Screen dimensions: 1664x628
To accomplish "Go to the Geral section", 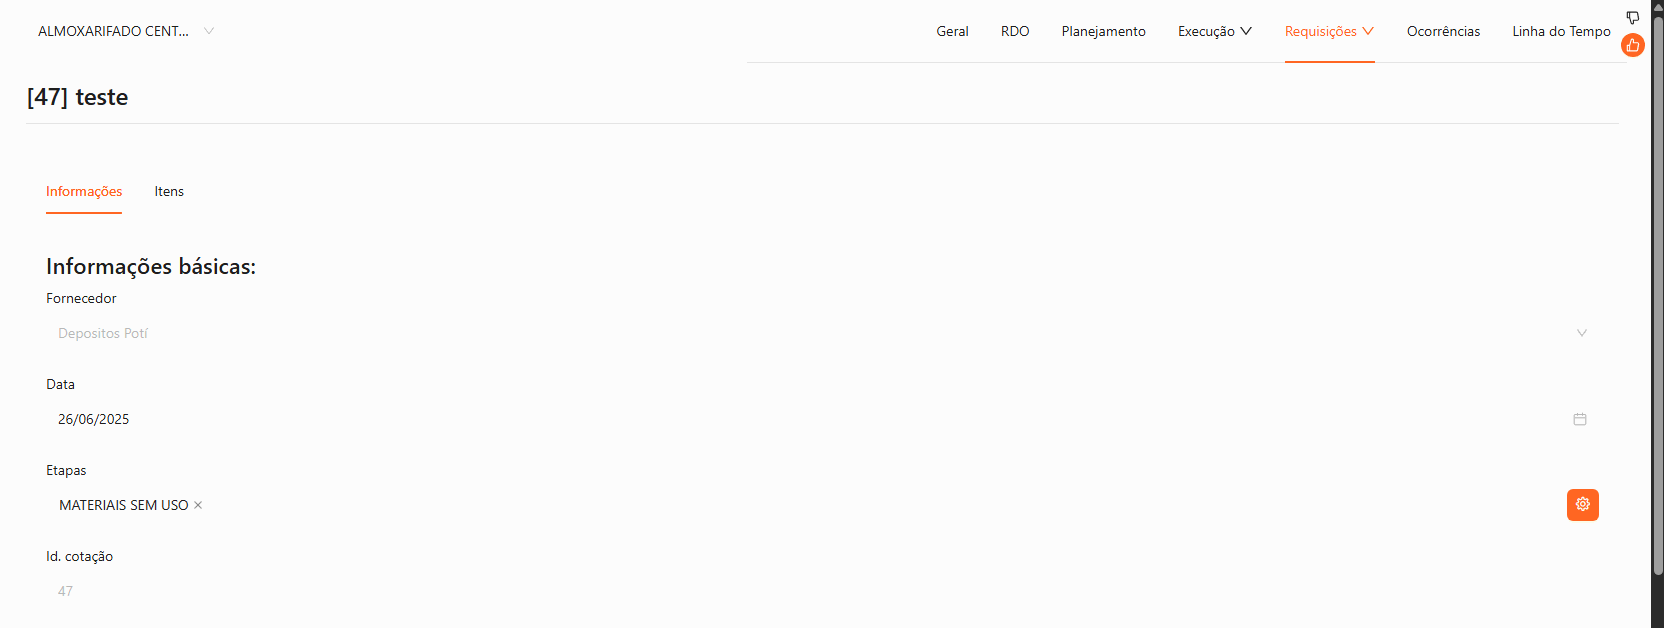I will 952,31.
